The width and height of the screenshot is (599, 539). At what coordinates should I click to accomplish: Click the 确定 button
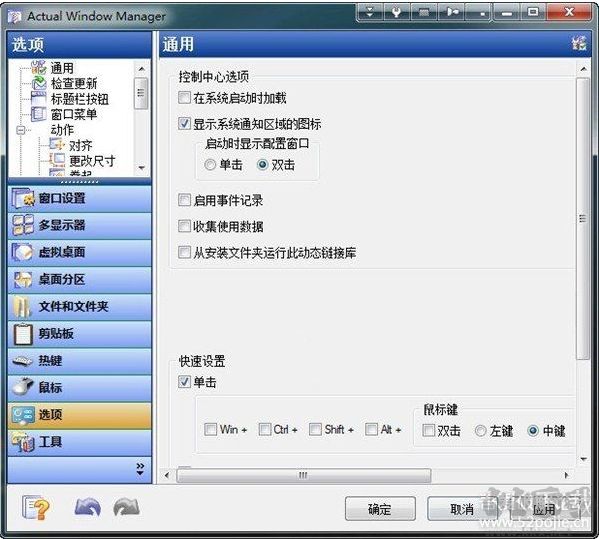coord(380,508)
